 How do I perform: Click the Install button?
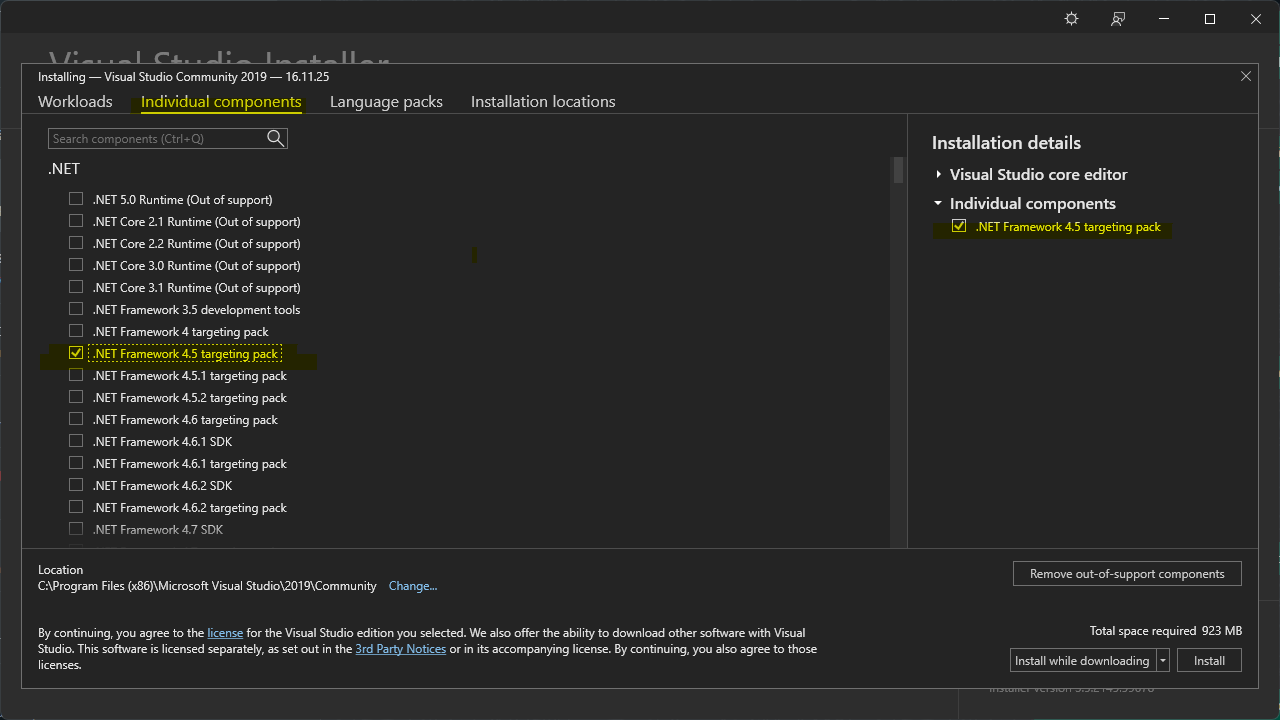pos(1209,661)
